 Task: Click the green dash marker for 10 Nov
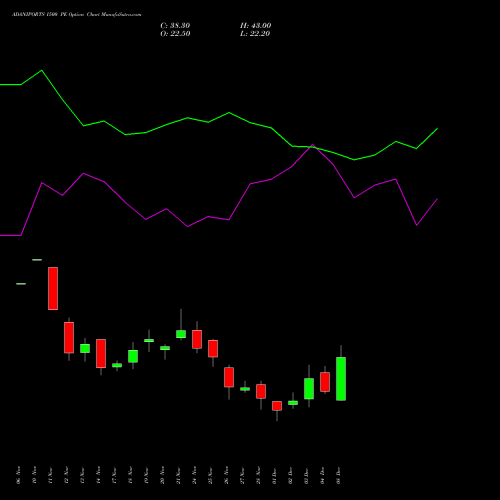click(x=37, y=260)
